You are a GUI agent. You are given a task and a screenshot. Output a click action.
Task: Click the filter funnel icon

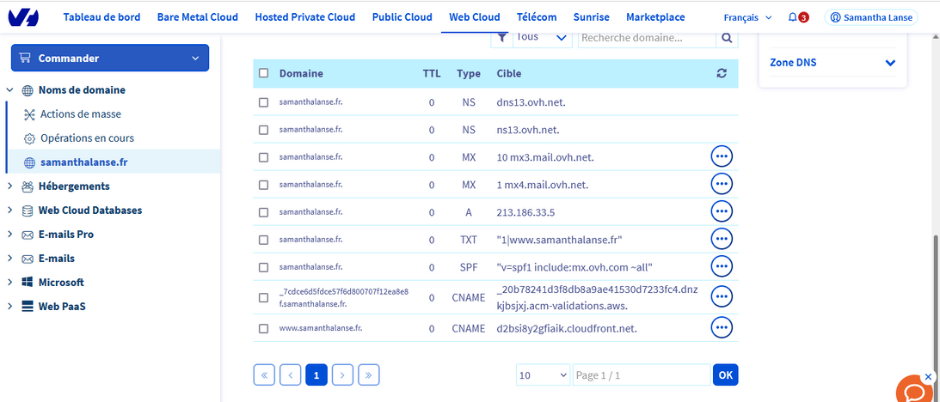(x=502, y=38)
